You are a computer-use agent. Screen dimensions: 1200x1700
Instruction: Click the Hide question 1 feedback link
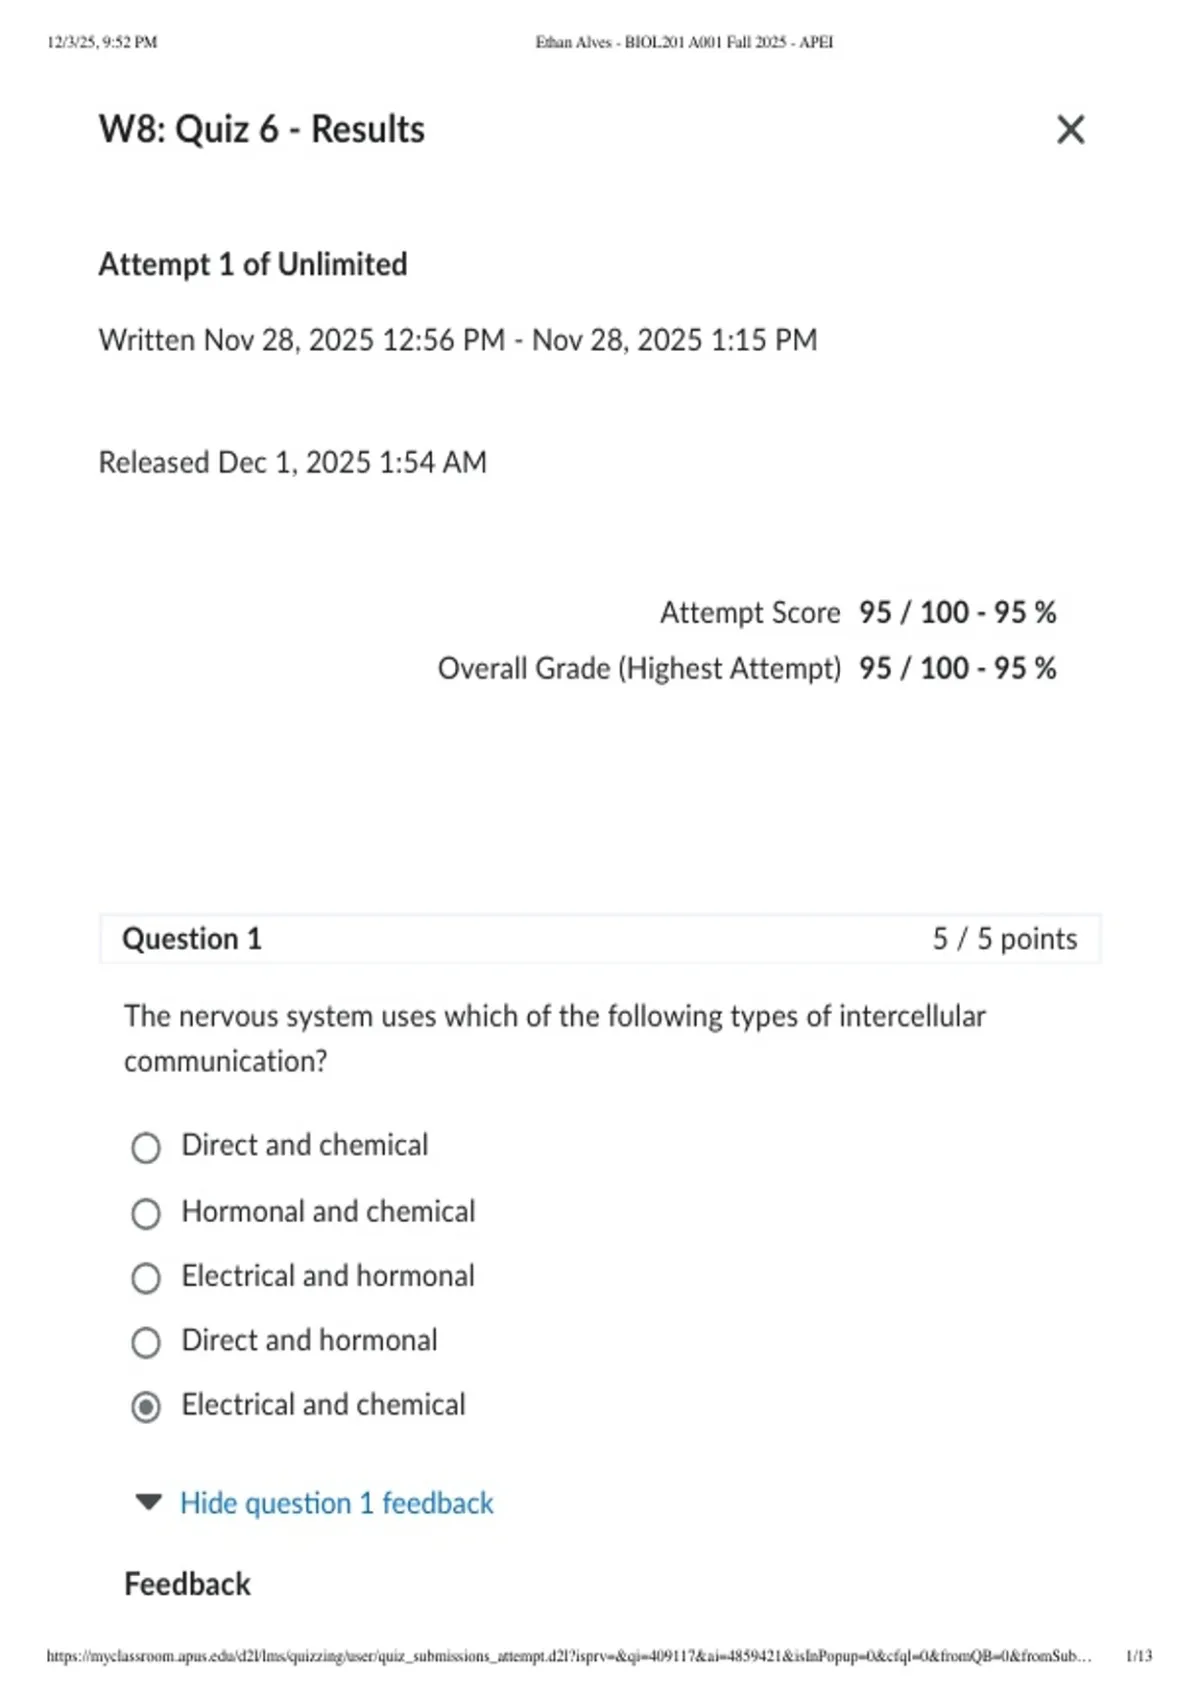pos(337,1503)
